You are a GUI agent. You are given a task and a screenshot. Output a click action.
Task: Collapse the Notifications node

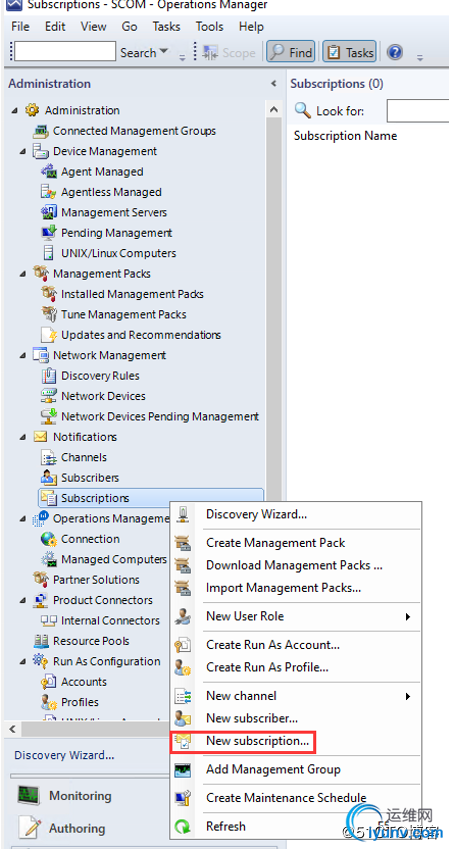[x=22, y=437]
